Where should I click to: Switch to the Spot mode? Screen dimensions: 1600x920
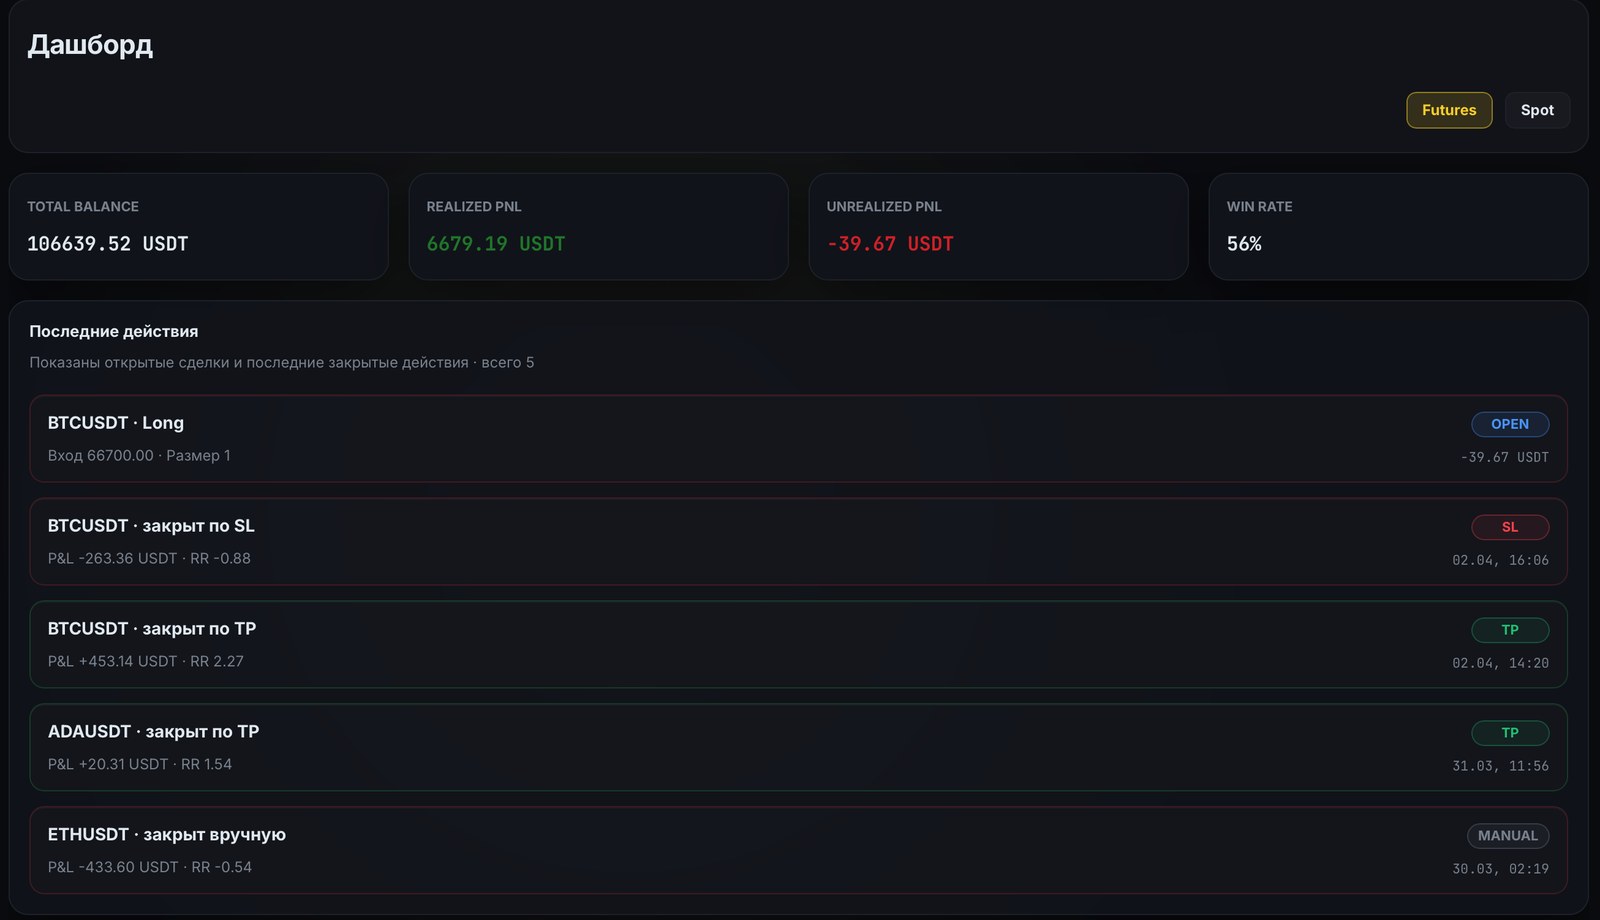[x=1536, y=110]
